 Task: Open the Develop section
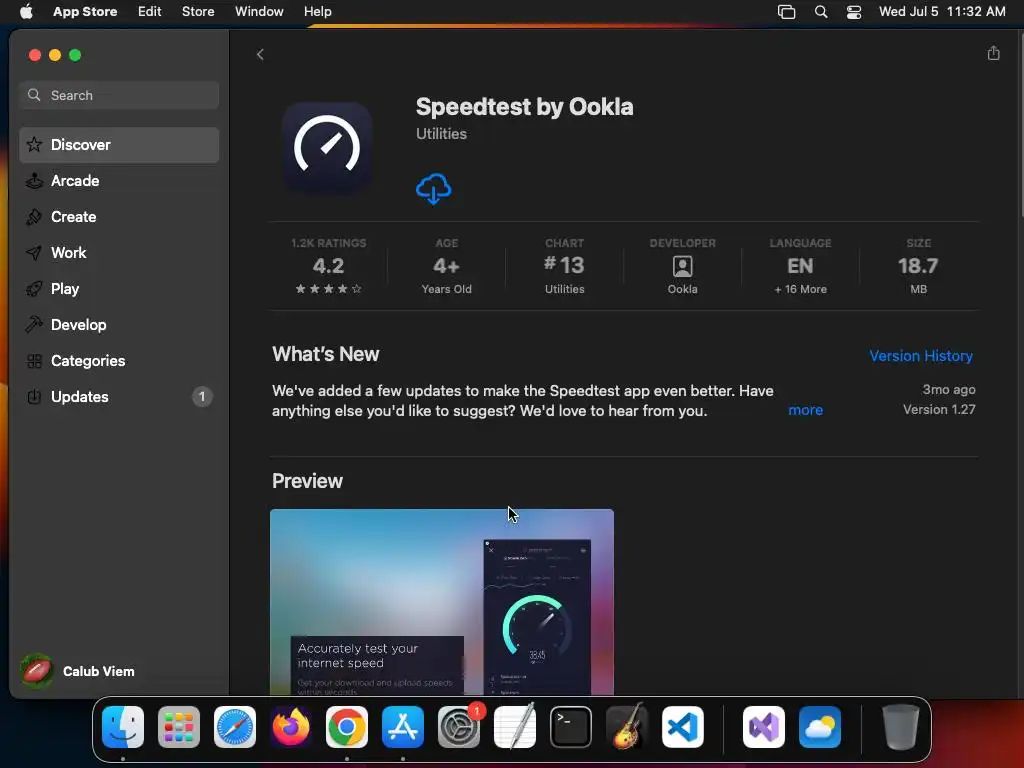tap(119, 325)
